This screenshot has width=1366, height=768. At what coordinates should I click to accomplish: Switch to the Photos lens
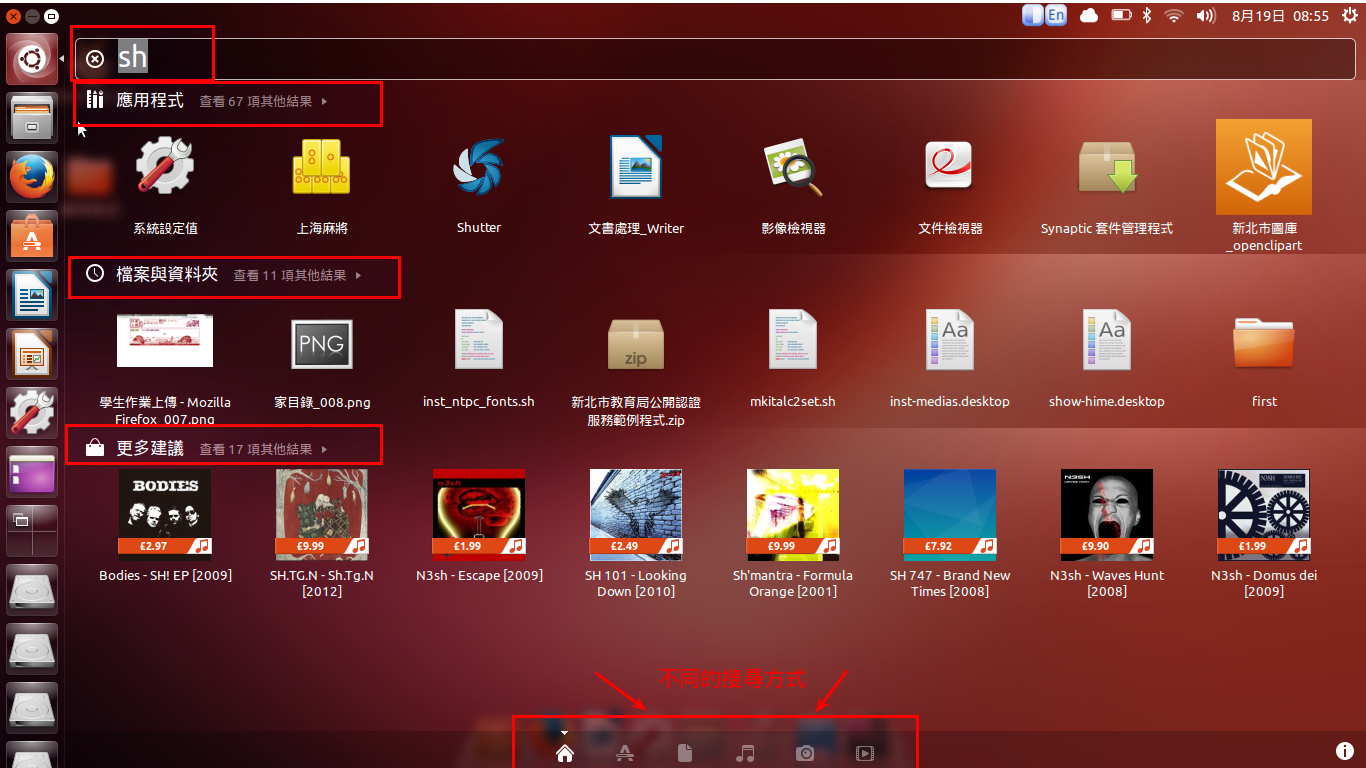[805, 754]
